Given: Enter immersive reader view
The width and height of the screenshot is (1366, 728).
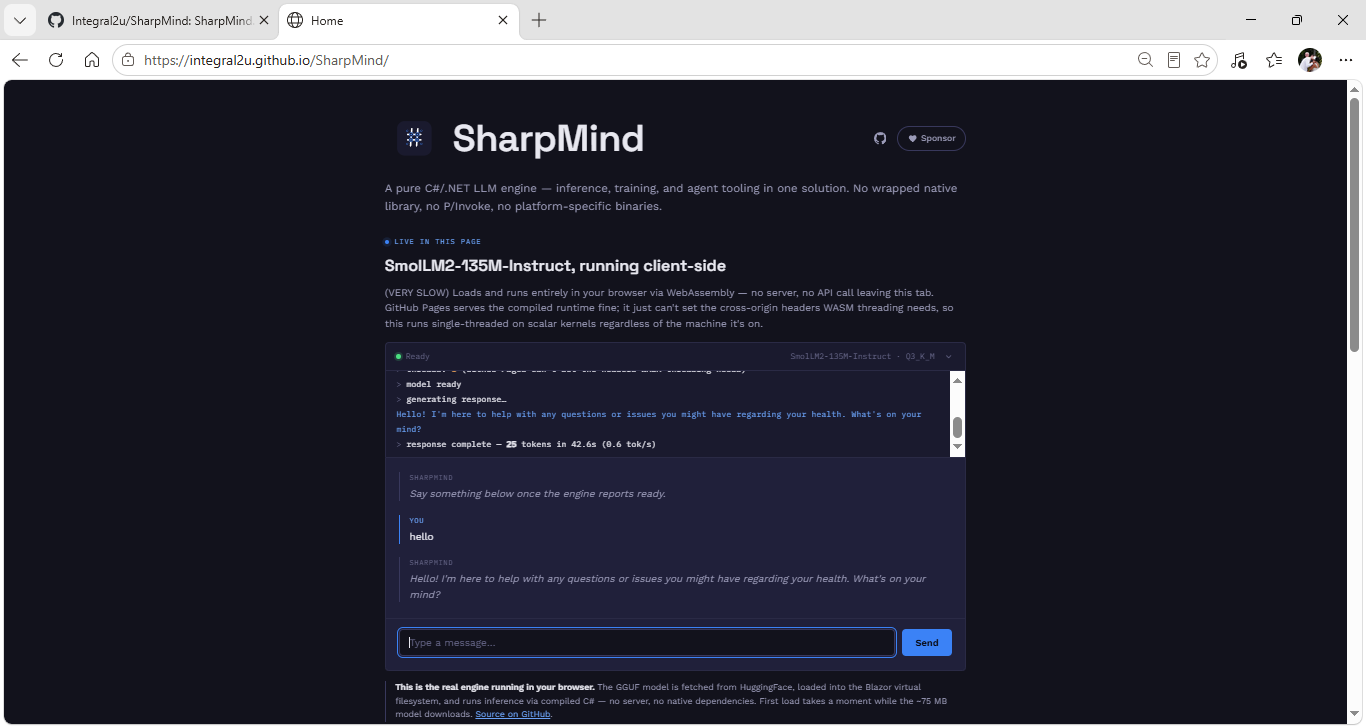Looking at the screenshot, I should (1174, 60).
